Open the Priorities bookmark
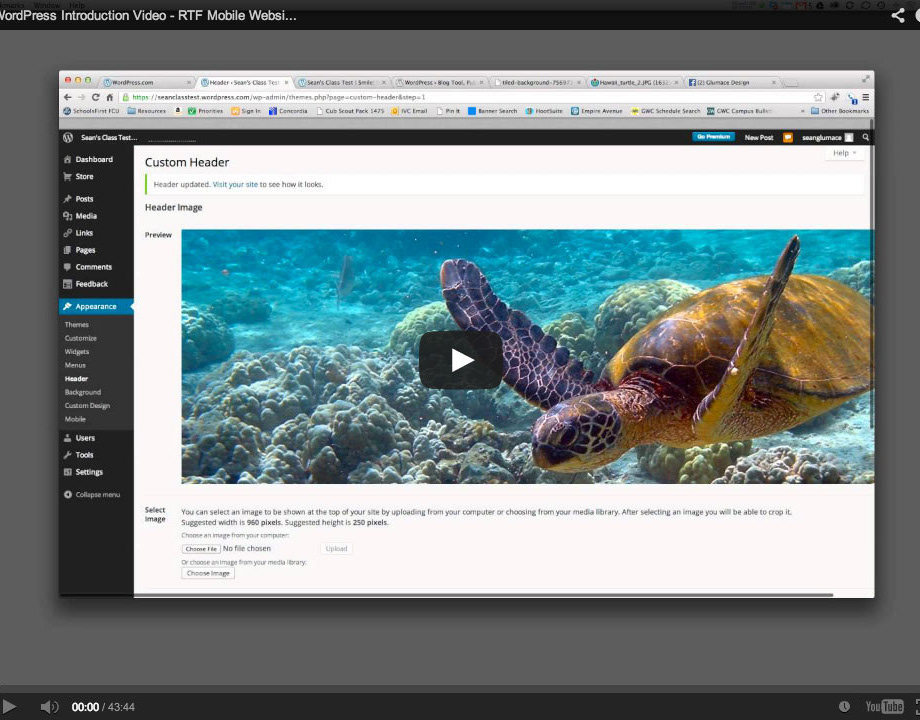 [x=205, y=111]
